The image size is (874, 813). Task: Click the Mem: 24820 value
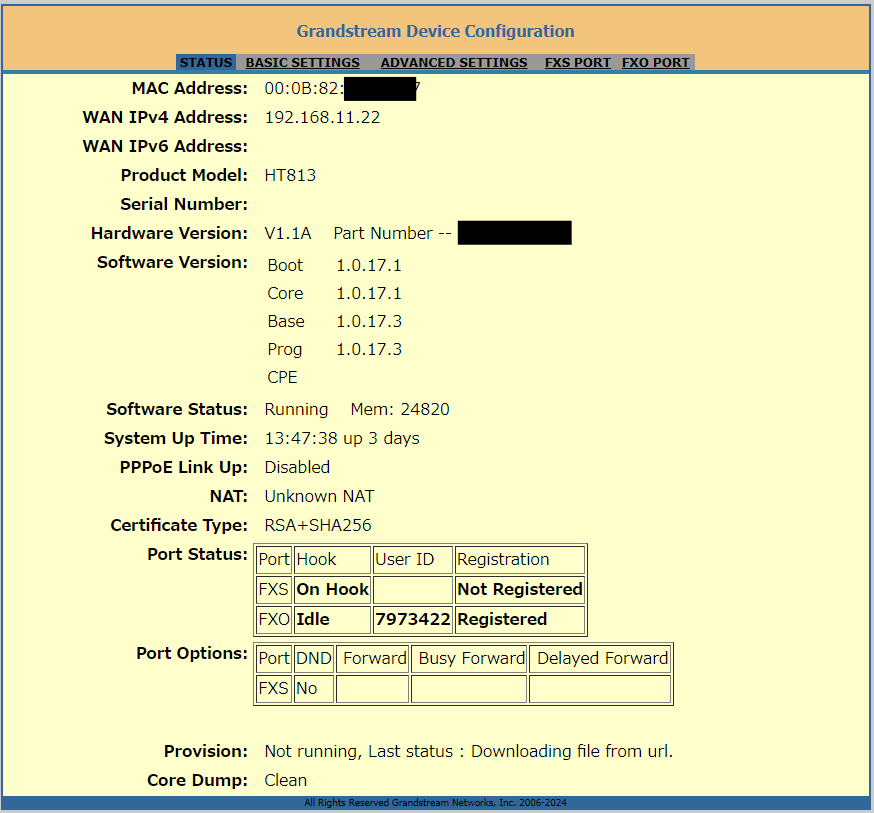pos(400,410)
